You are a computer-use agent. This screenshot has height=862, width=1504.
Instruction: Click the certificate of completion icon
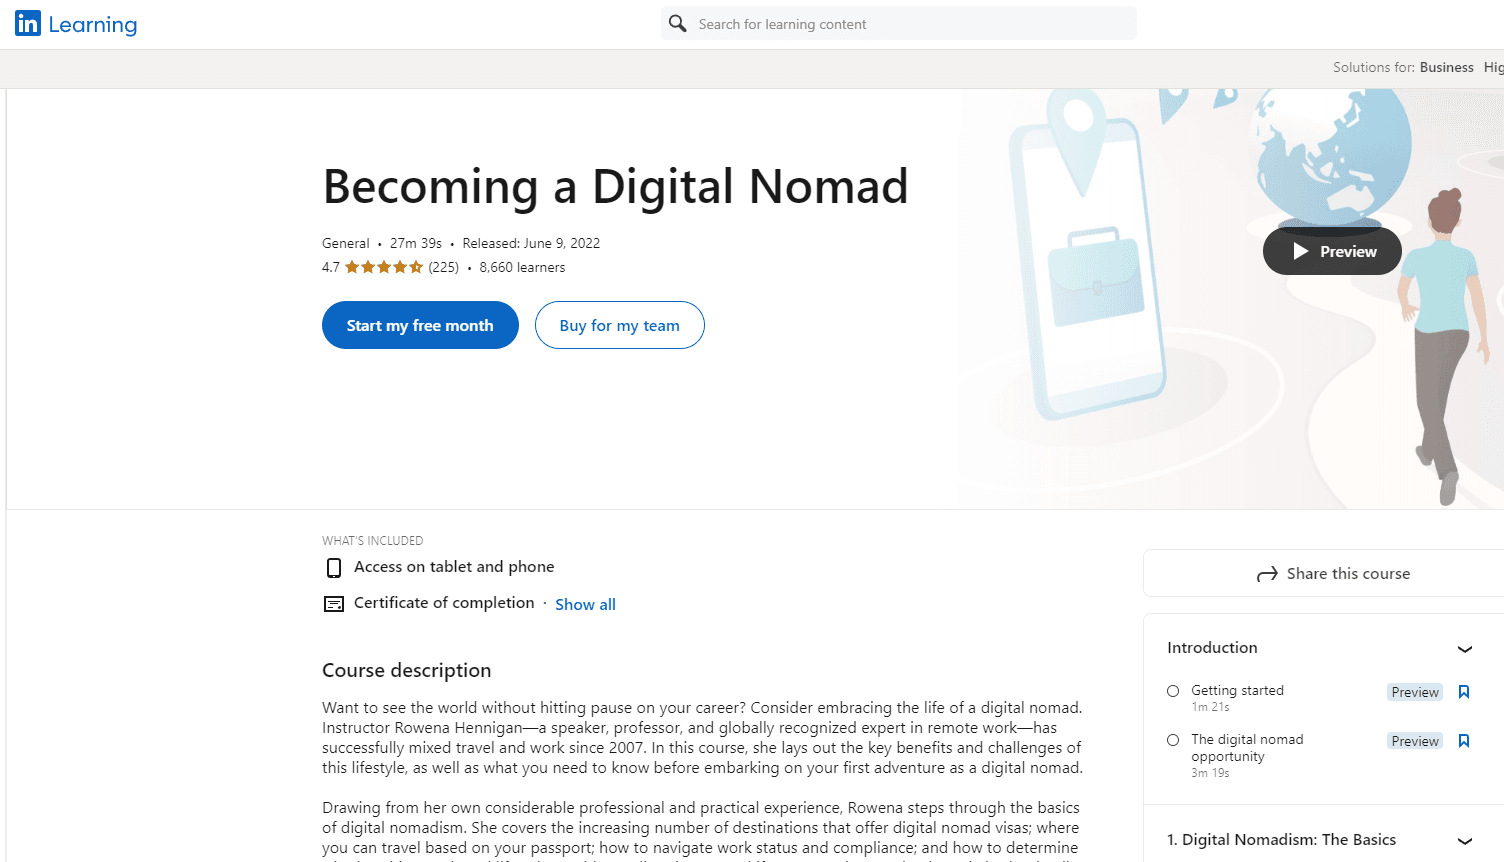pyautogui.click(x=334, y=604)
